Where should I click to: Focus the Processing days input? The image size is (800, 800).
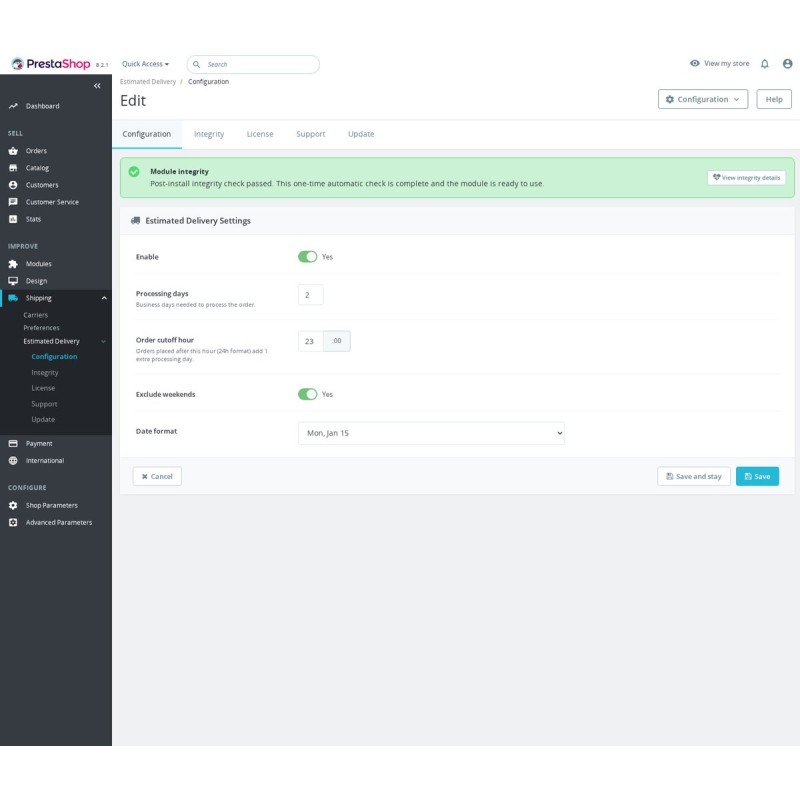click(311, 295)
